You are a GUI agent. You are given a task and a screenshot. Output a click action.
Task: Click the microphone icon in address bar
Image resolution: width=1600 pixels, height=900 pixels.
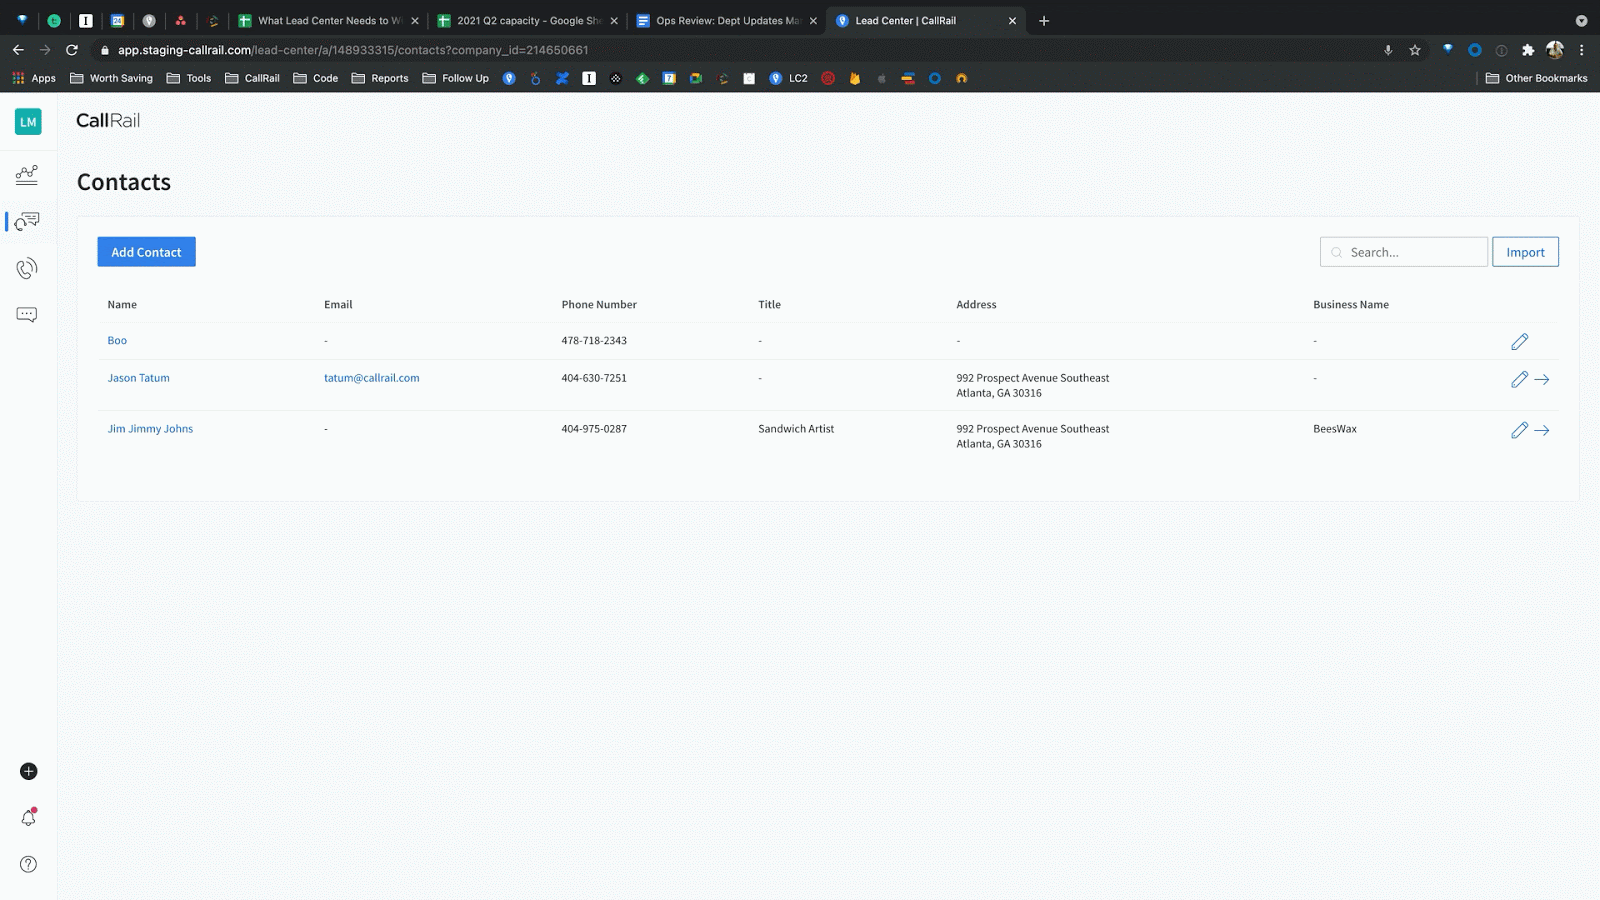click(x=1388, y=50)
